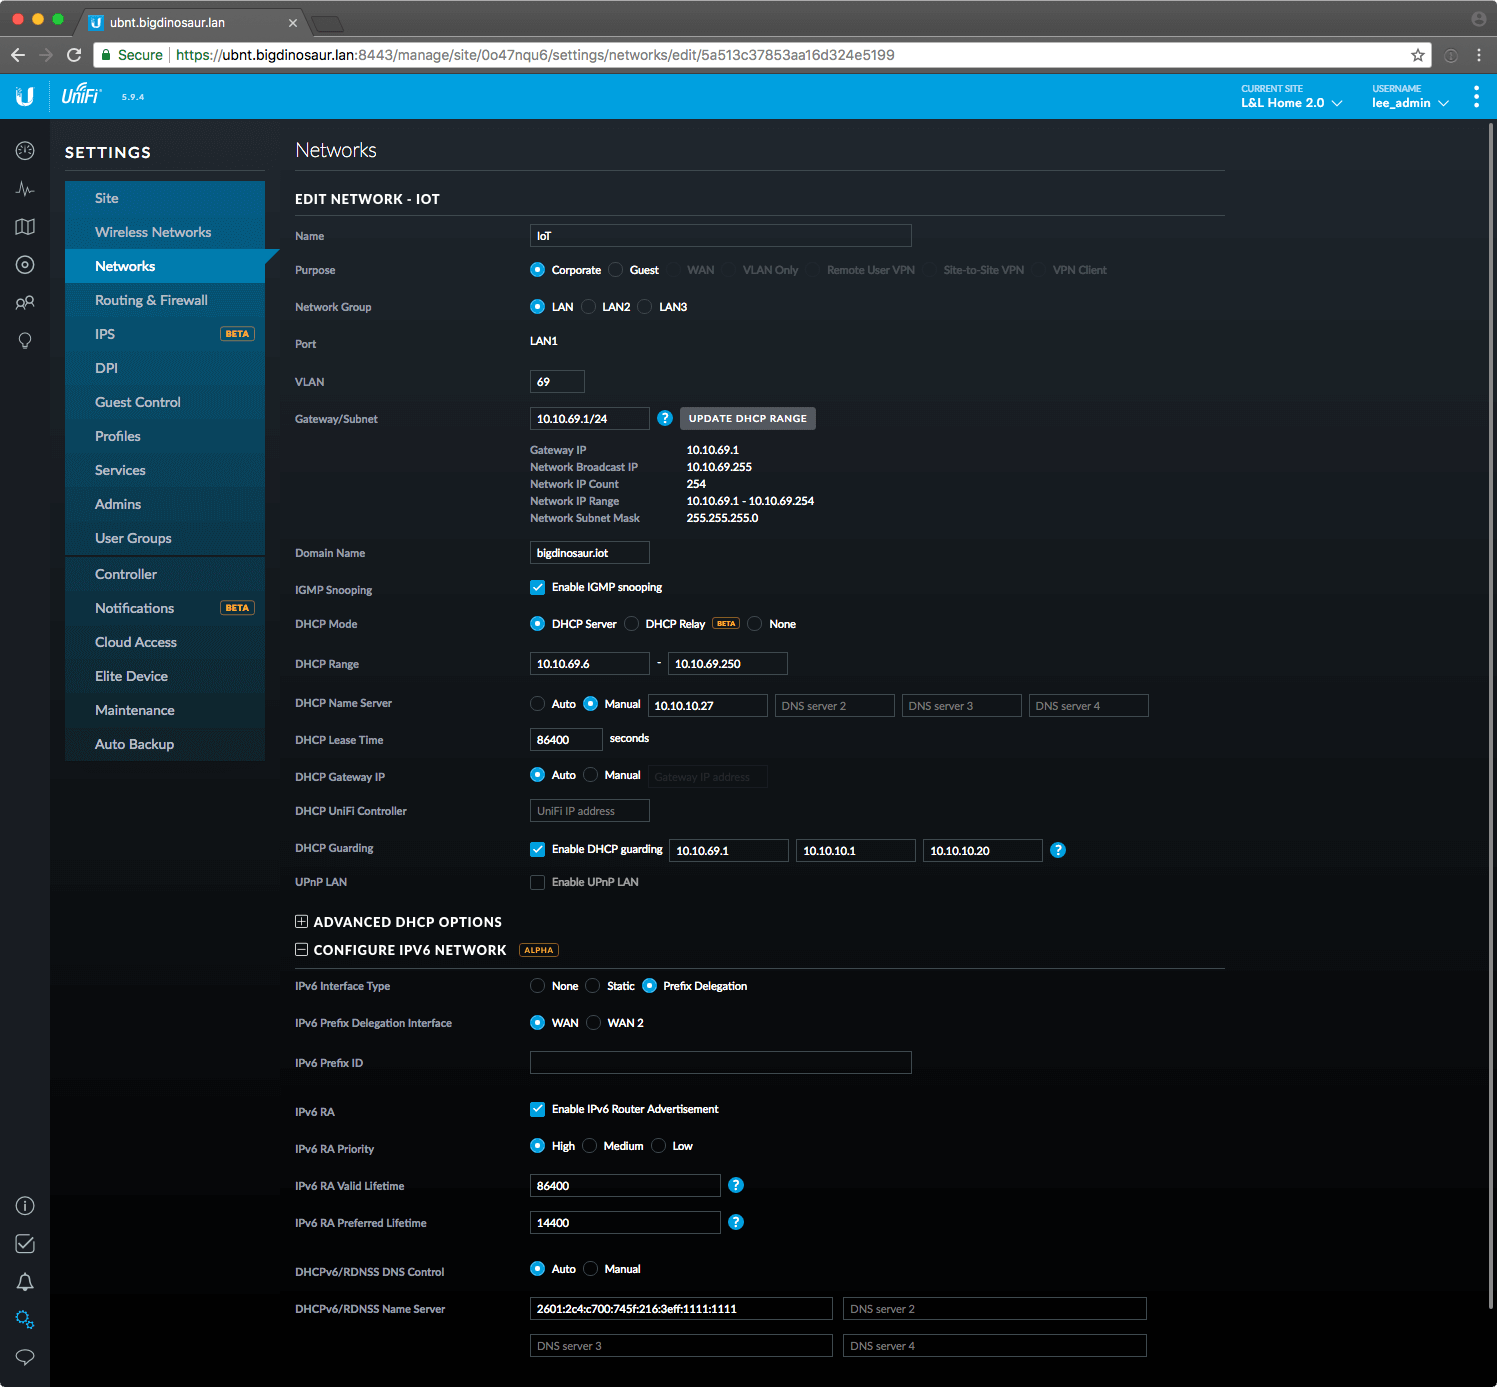Select the Guest purpose radio button
Screen dimensions: 1497x1387
(x=616, y=270)
